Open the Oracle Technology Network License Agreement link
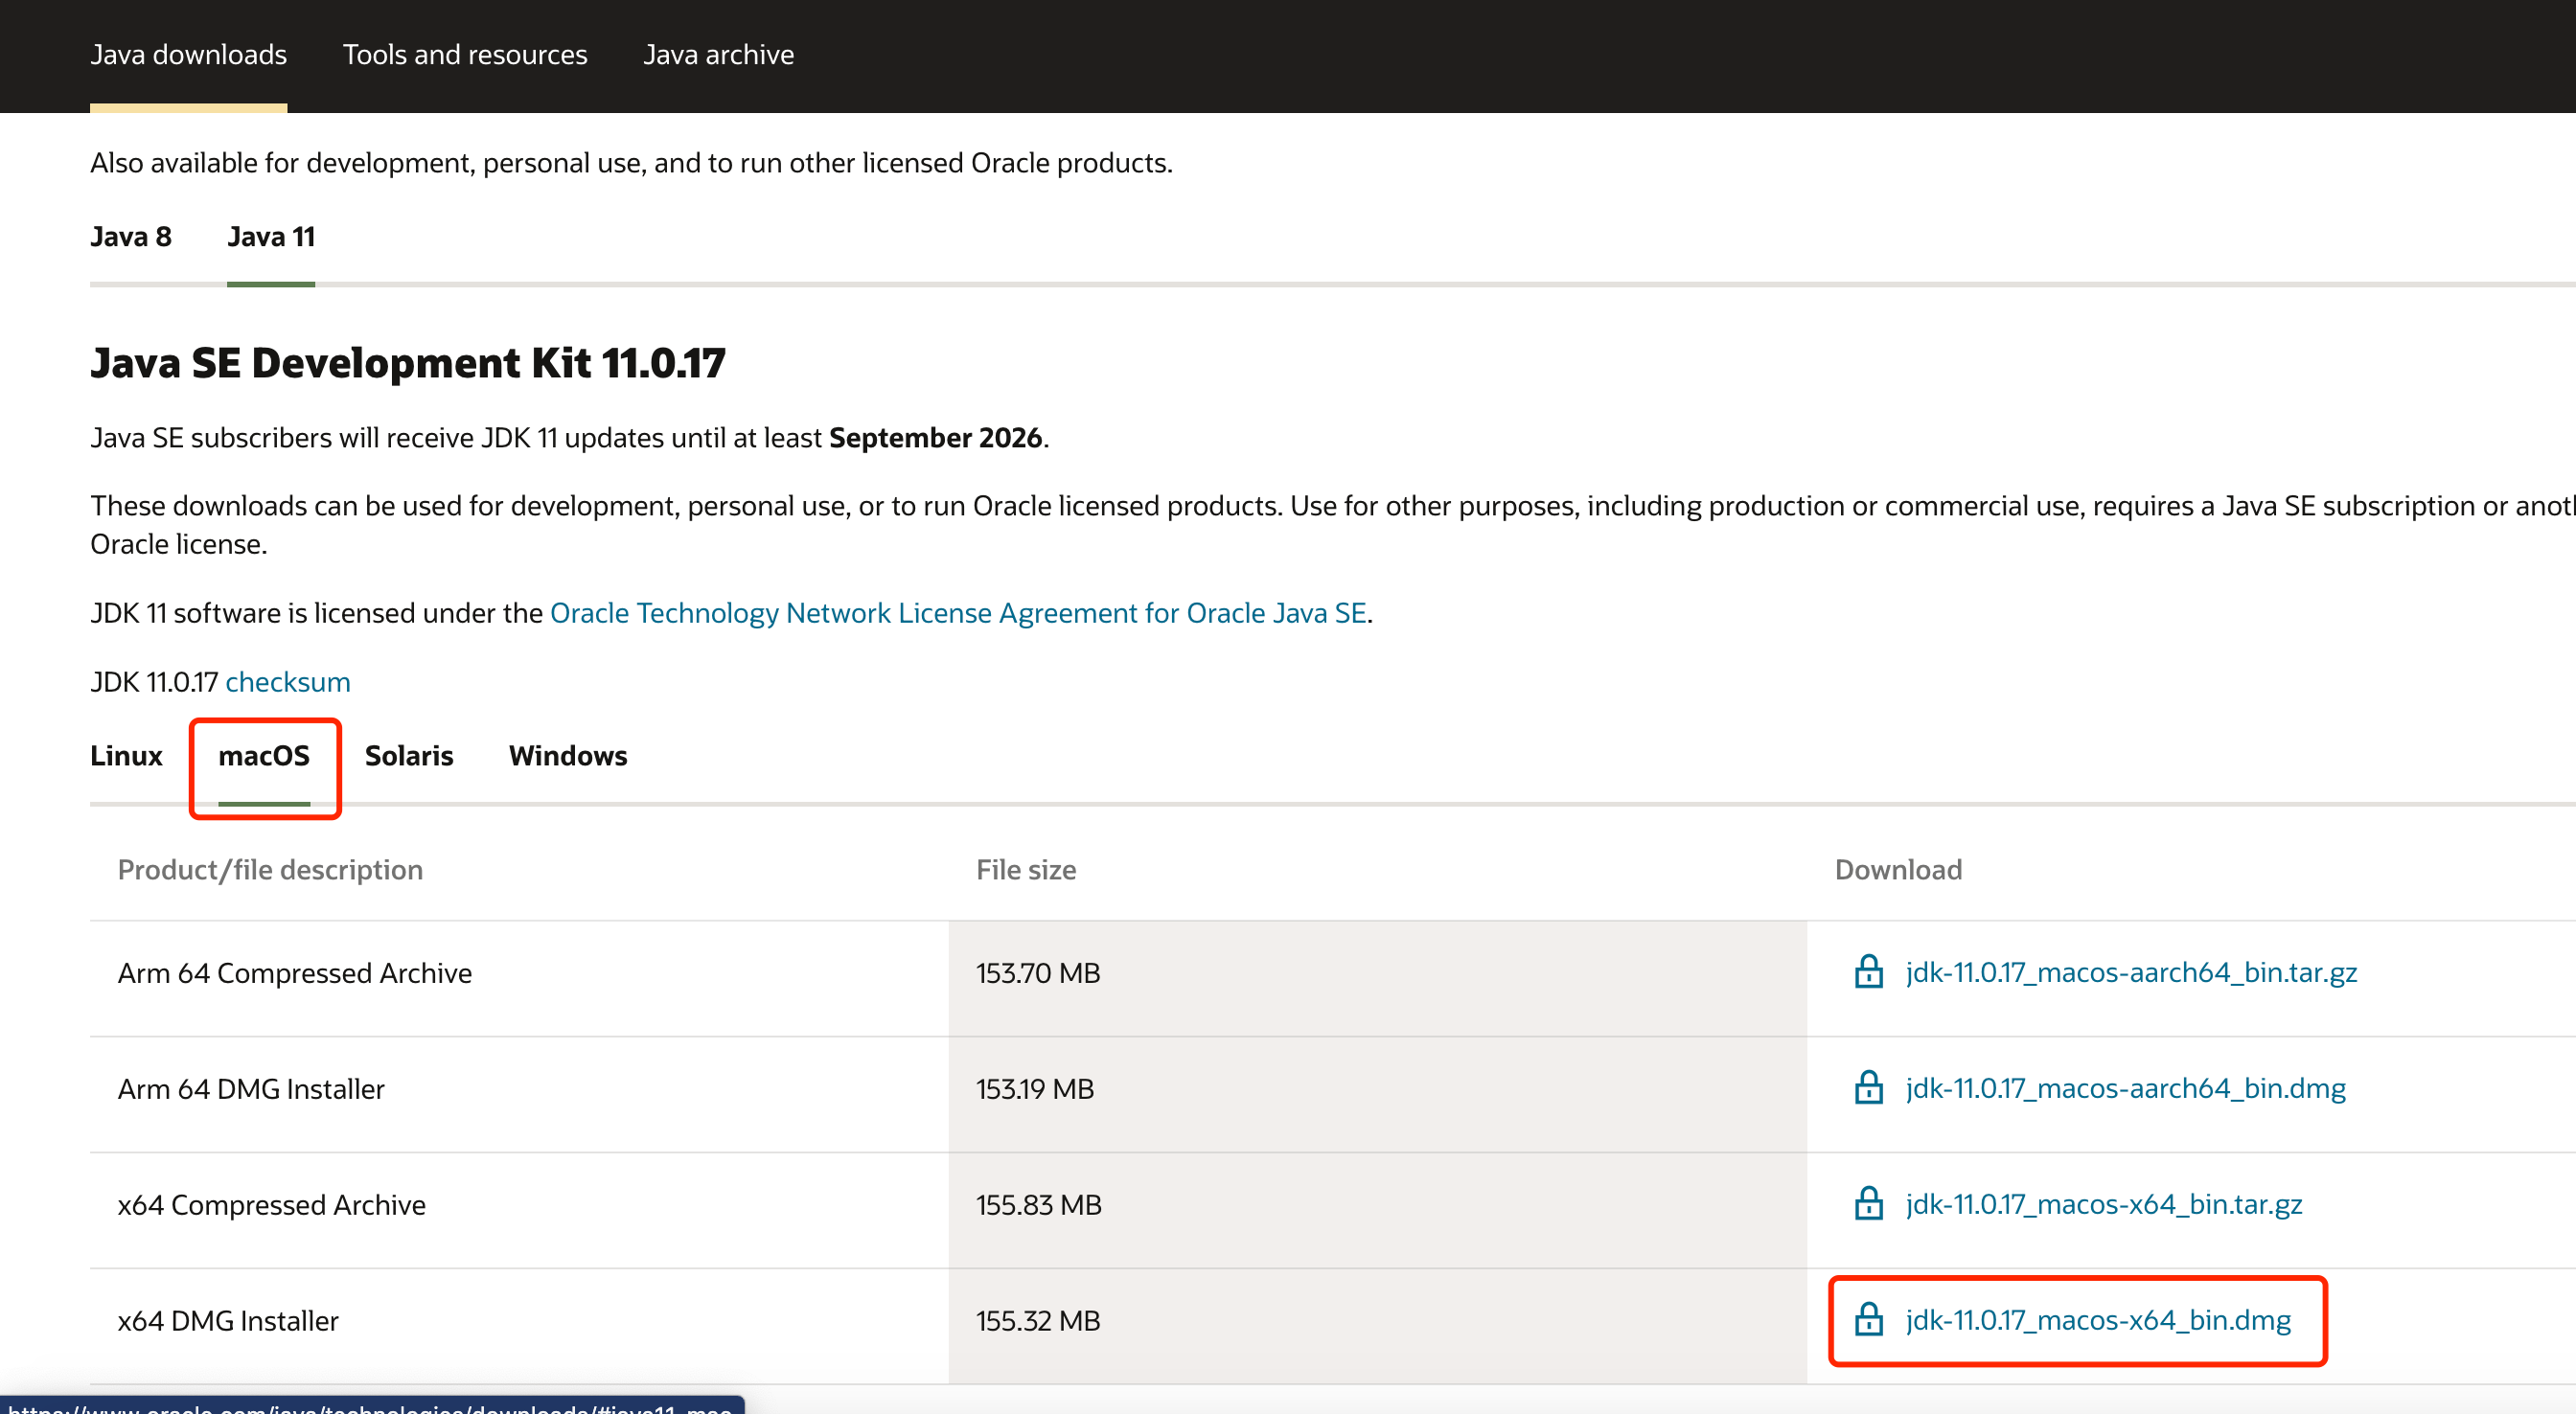This screenshot has height=1414, width=2576. (957, 613)
